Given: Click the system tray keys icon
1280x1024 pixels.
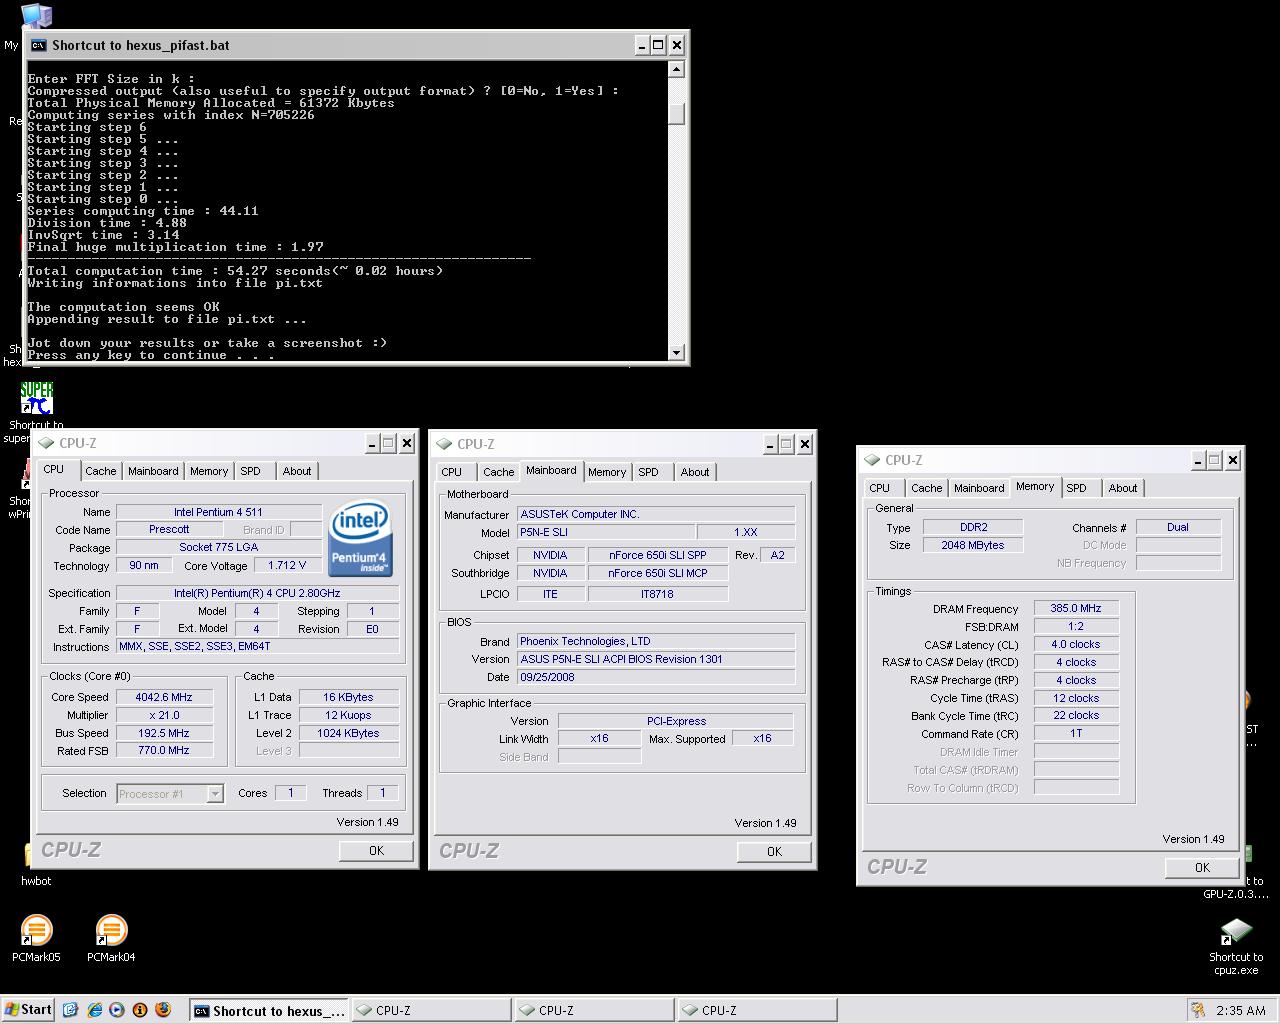Looking at the screenshot, I should coord(1198,1010).
